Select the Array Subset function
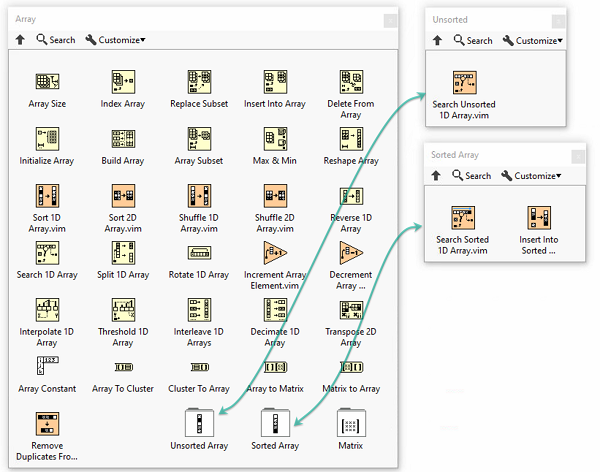Image resolution: width=600 pixels, height=472 pixels. 199,139
